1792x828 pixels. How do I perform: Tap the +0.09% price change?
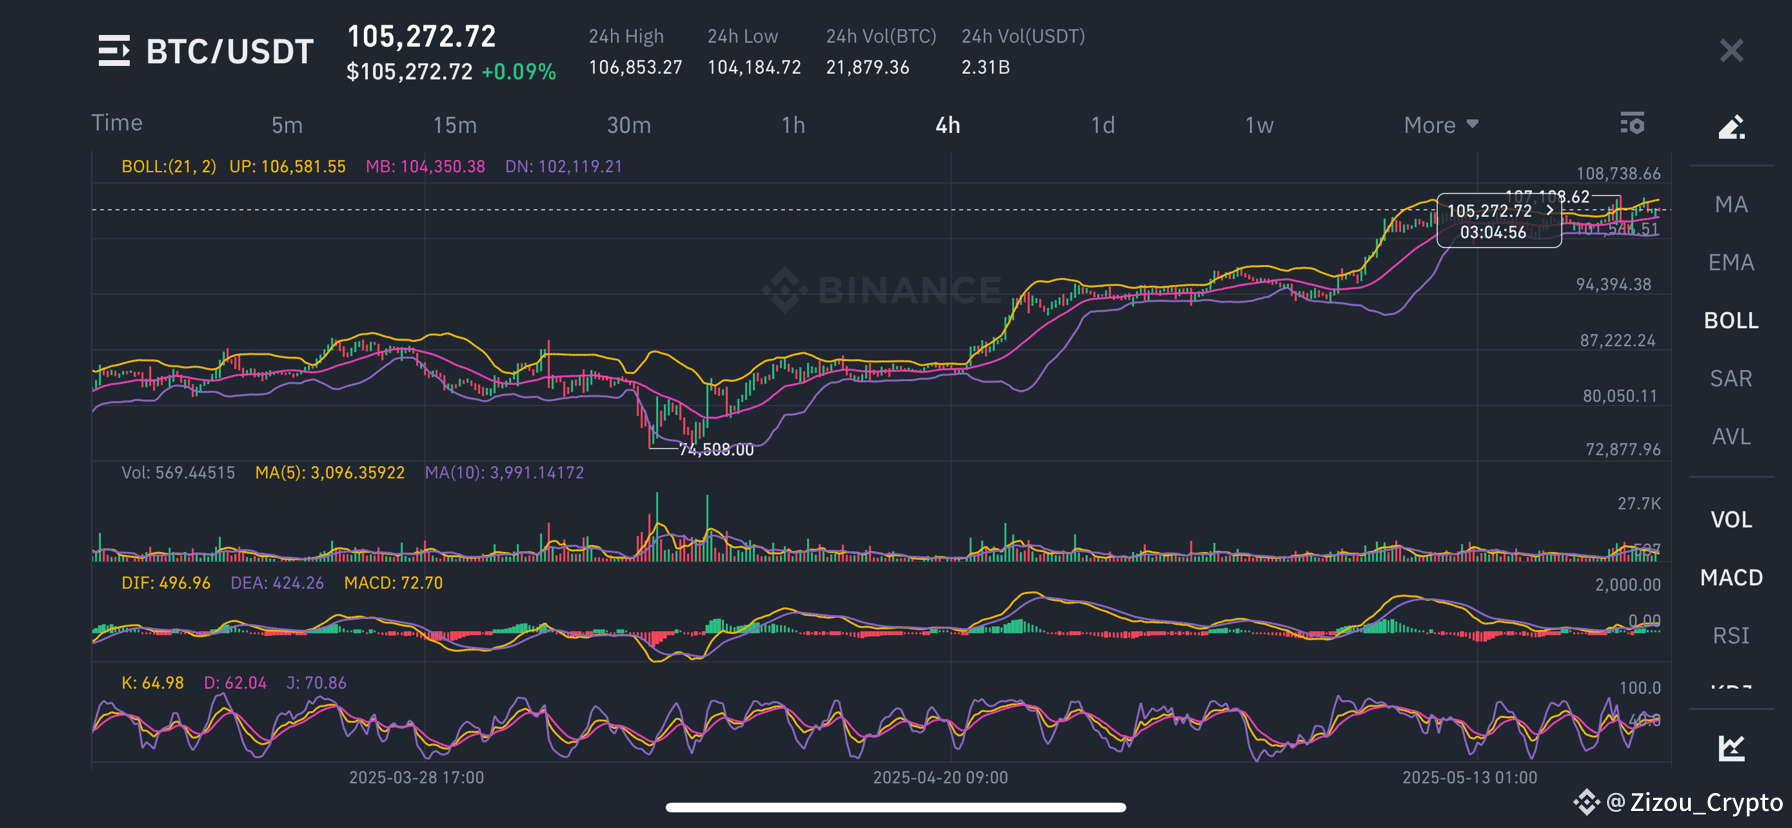click(x=518, y=72)
